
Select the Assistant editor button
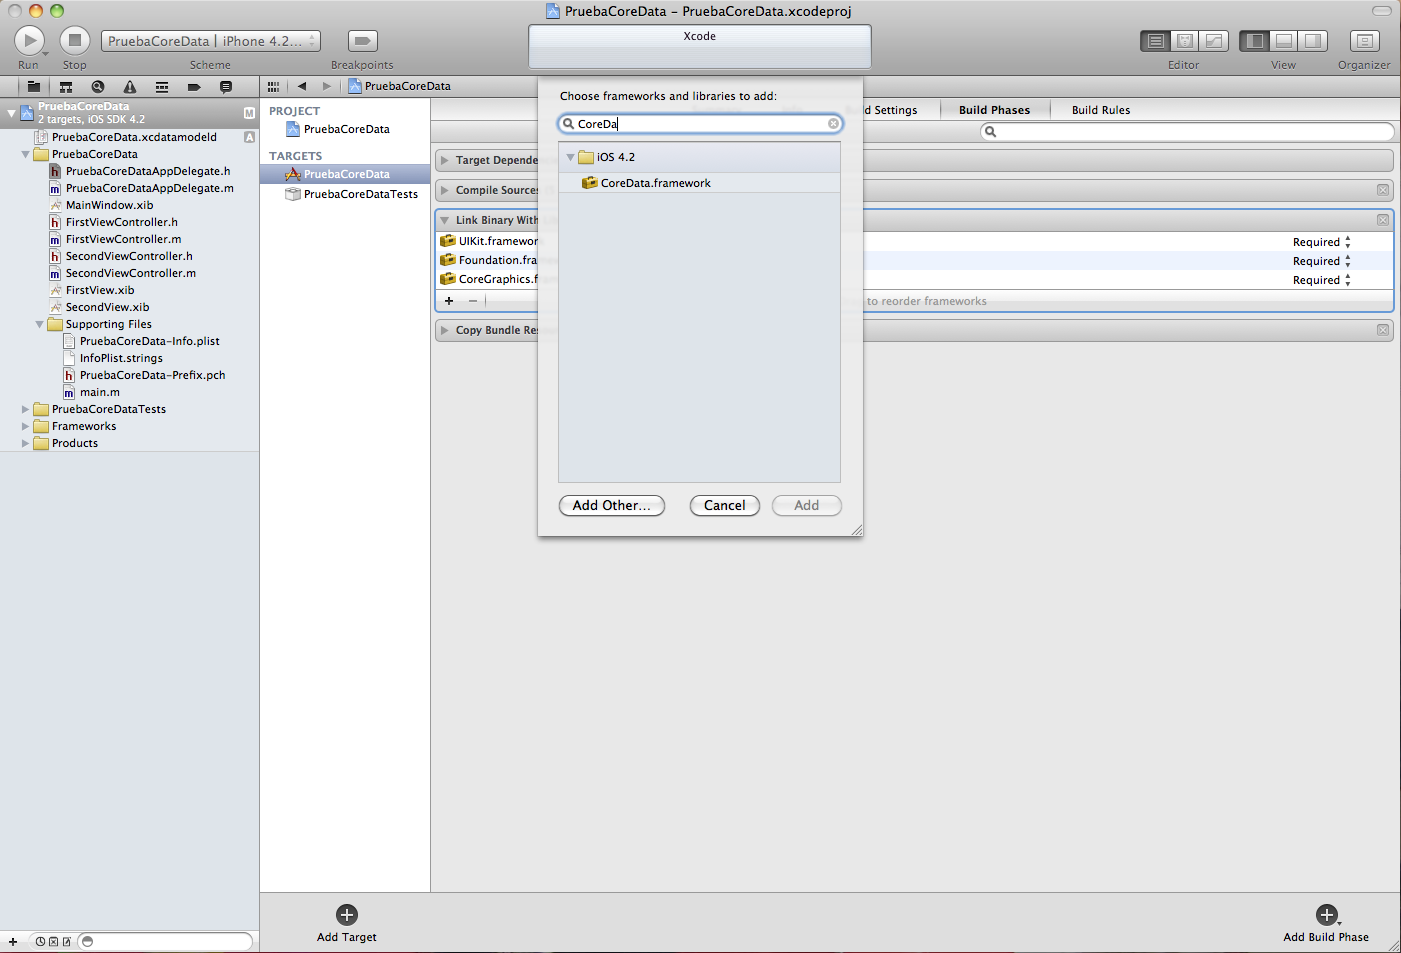1185,41
